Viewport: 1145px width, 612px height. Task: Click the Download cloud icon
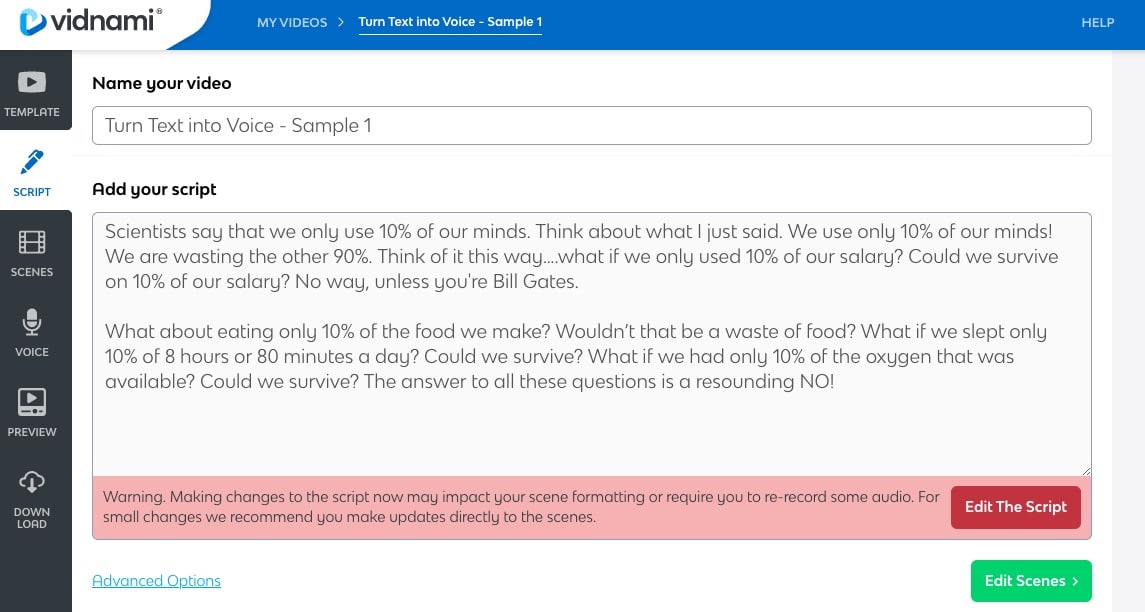pyautogui.click(x=32, y=483)
